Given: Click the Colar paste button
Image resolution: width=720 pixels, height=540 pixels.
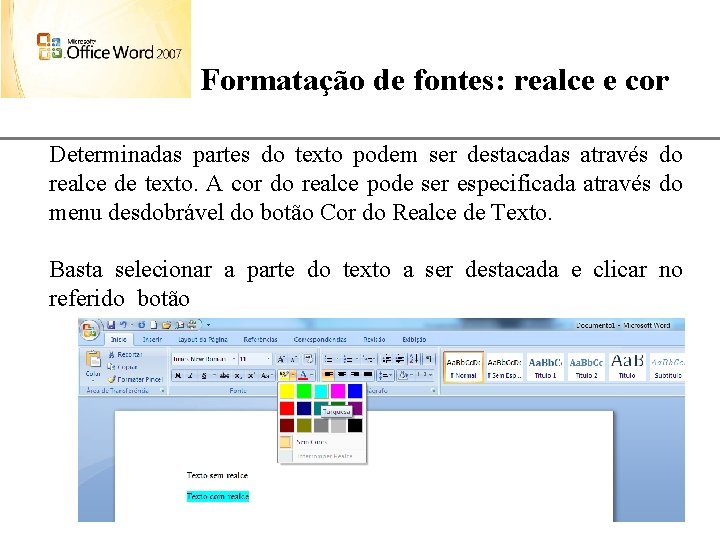Looking at the screenshot, I should coord(93,365).
